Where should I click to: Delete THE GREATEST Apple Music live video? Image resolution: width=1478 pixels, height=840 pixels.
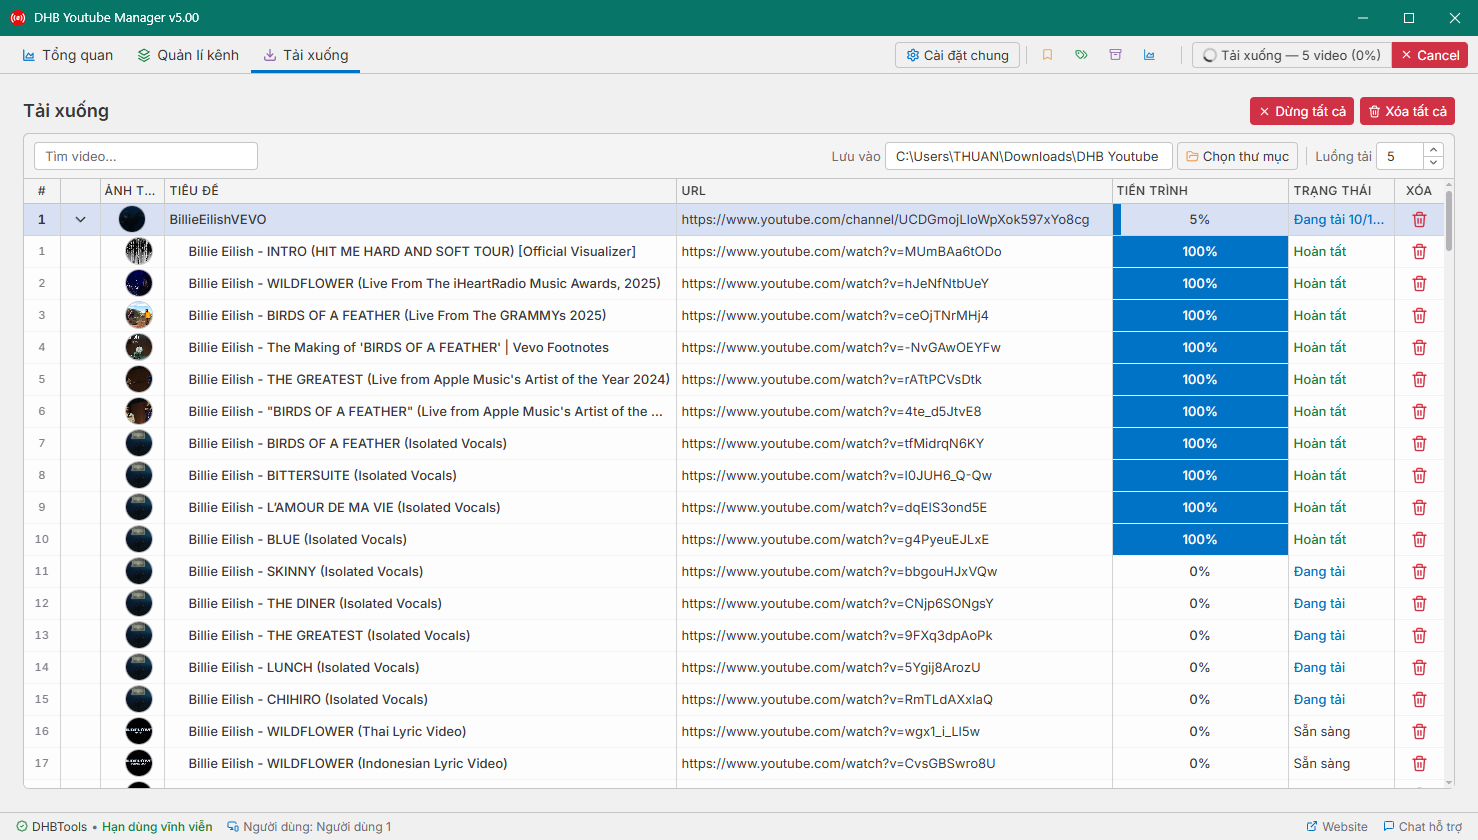pyautogui.click(x=1419, y=380)
